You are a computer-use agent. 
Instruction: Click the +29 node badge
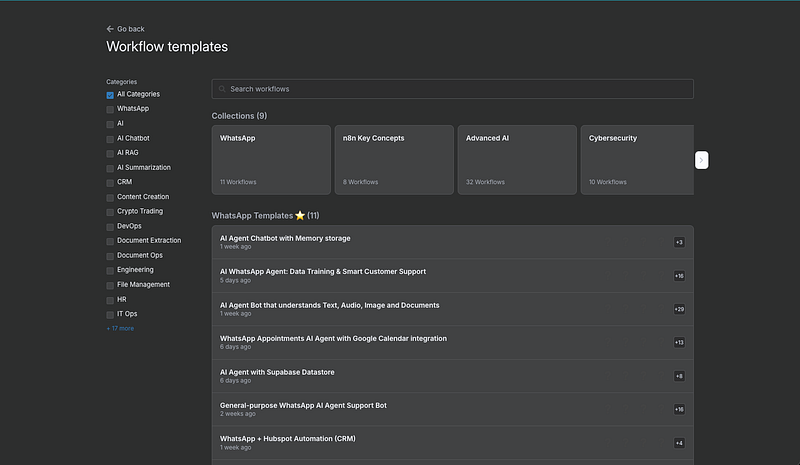click(x=679, y=309)
